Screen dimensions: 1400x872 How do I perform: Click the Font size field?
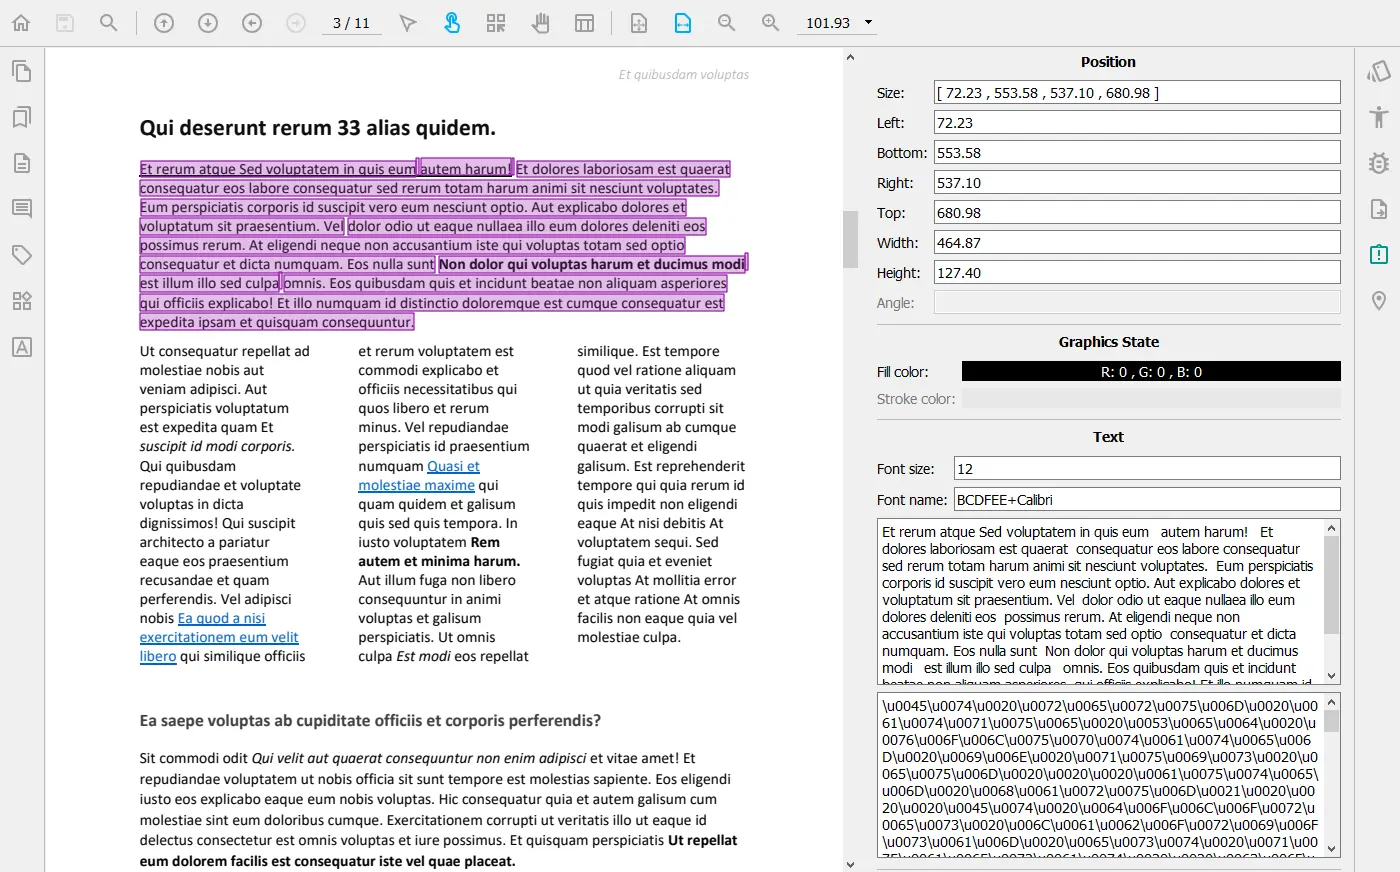1147,468
